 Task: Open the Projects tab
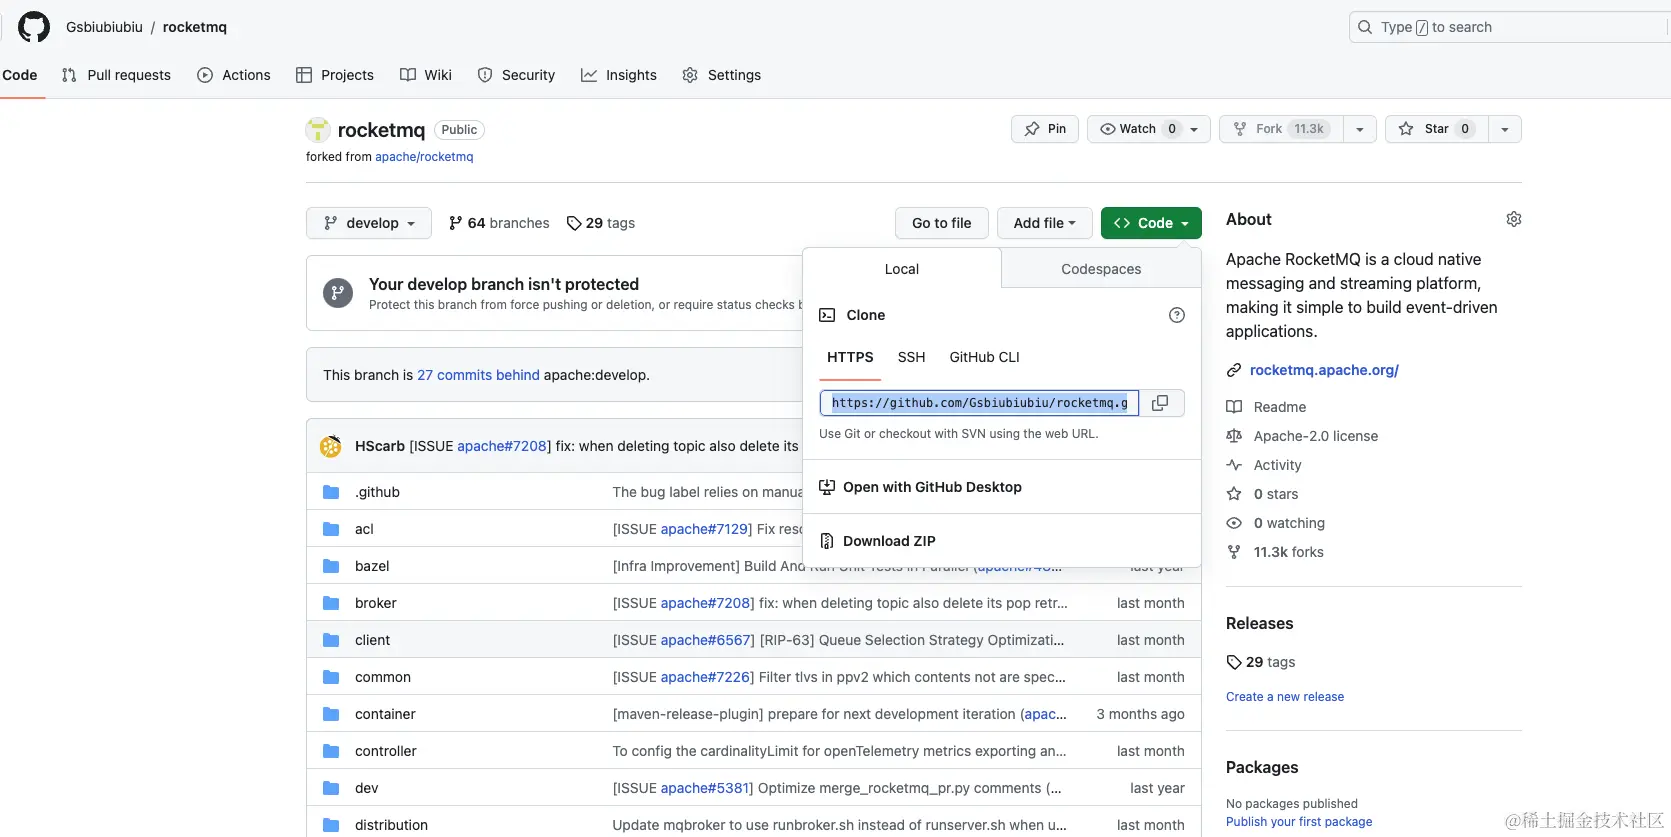click(x=335, y=75)
